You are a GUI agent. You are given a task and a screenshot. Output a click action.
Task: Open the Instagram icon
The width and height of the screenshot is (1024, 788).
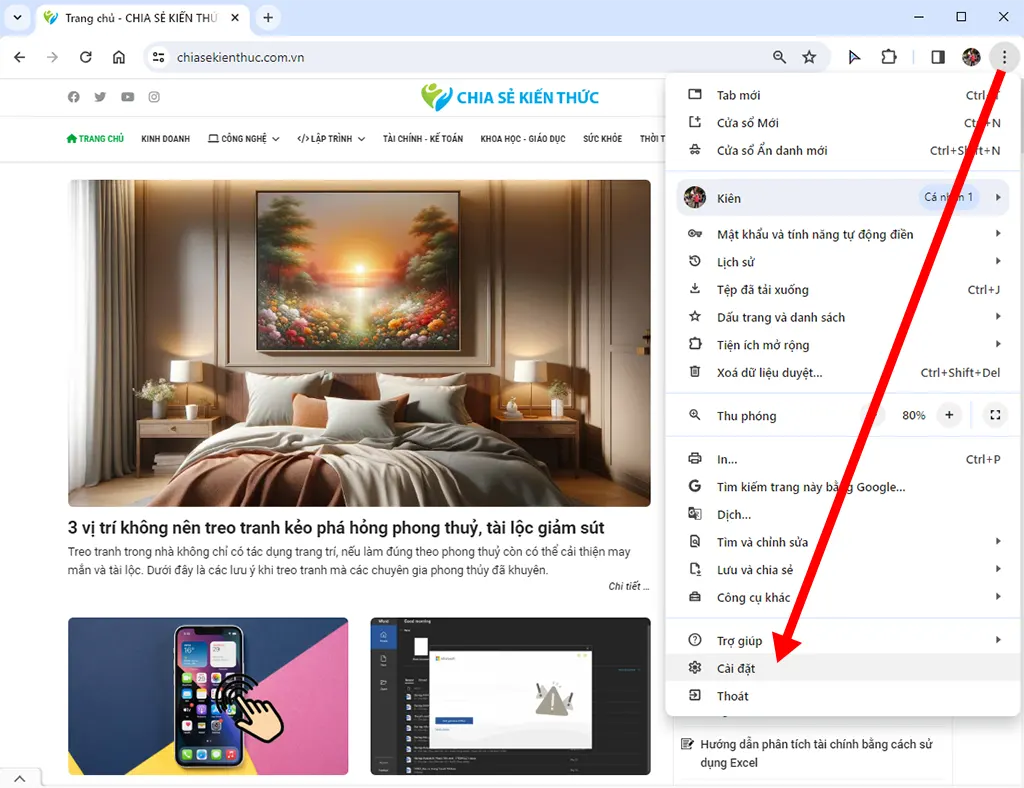point(154,96)
